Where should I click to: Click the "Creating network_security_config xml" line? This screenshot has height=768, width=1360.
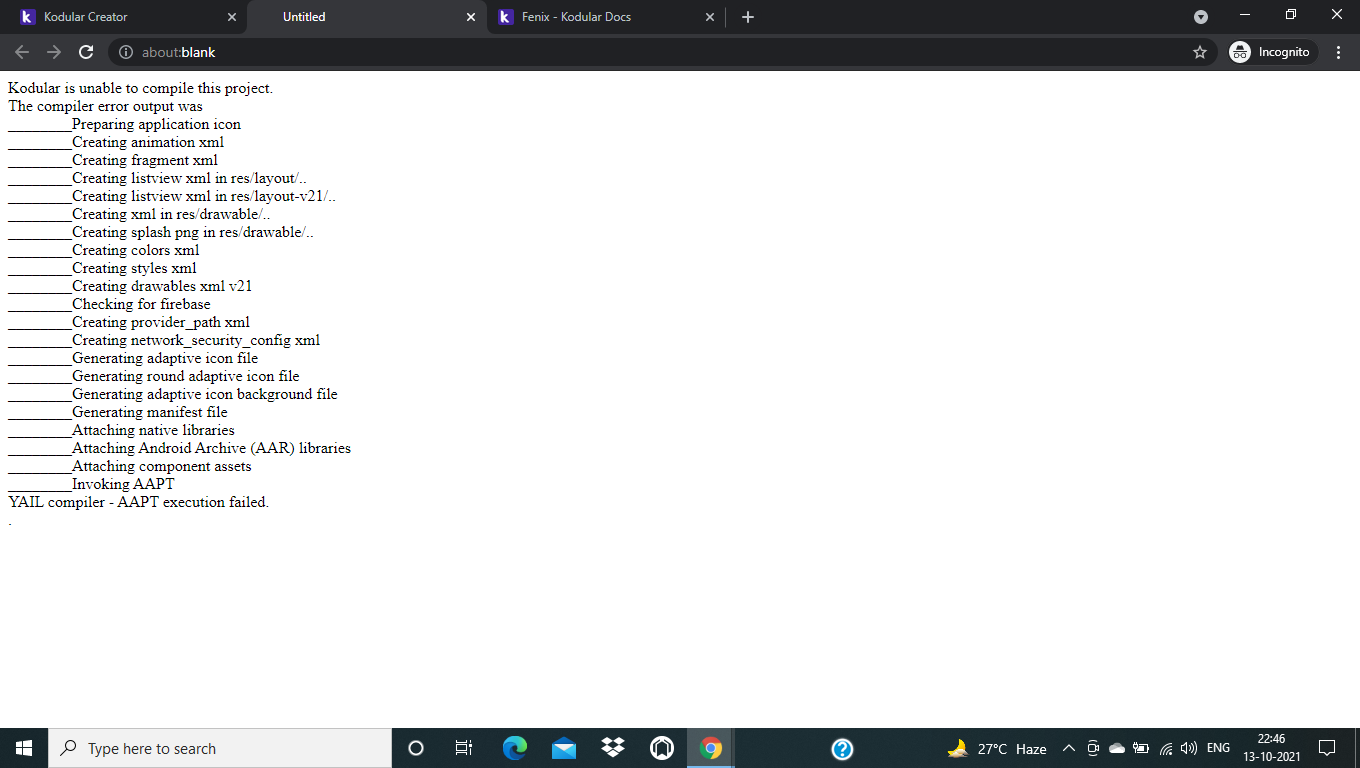pos(196,340)
